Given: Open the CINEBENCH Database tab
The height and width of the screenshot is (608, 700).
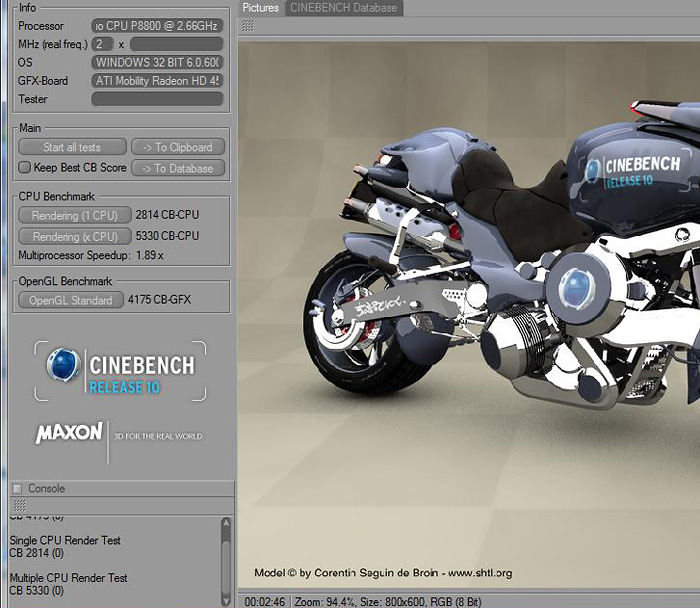Looking at the screenshot, I should pyautogui.click(x=343, y=8).
